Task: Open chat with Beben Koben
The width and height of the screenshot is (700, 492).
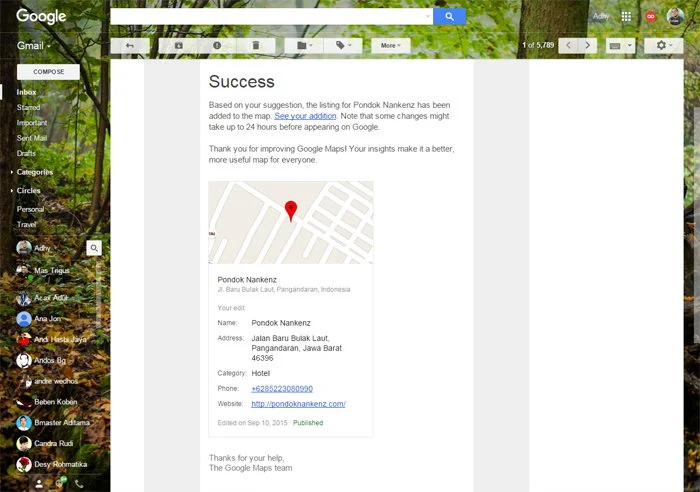Action: click(x=47, y=402)
